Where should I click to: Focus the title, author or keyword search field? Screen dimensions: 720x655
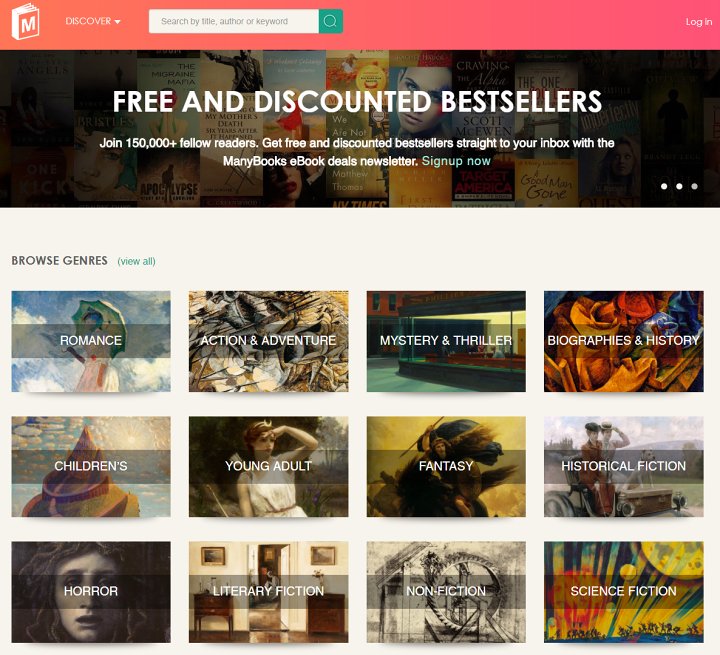[x=234, y=21]
